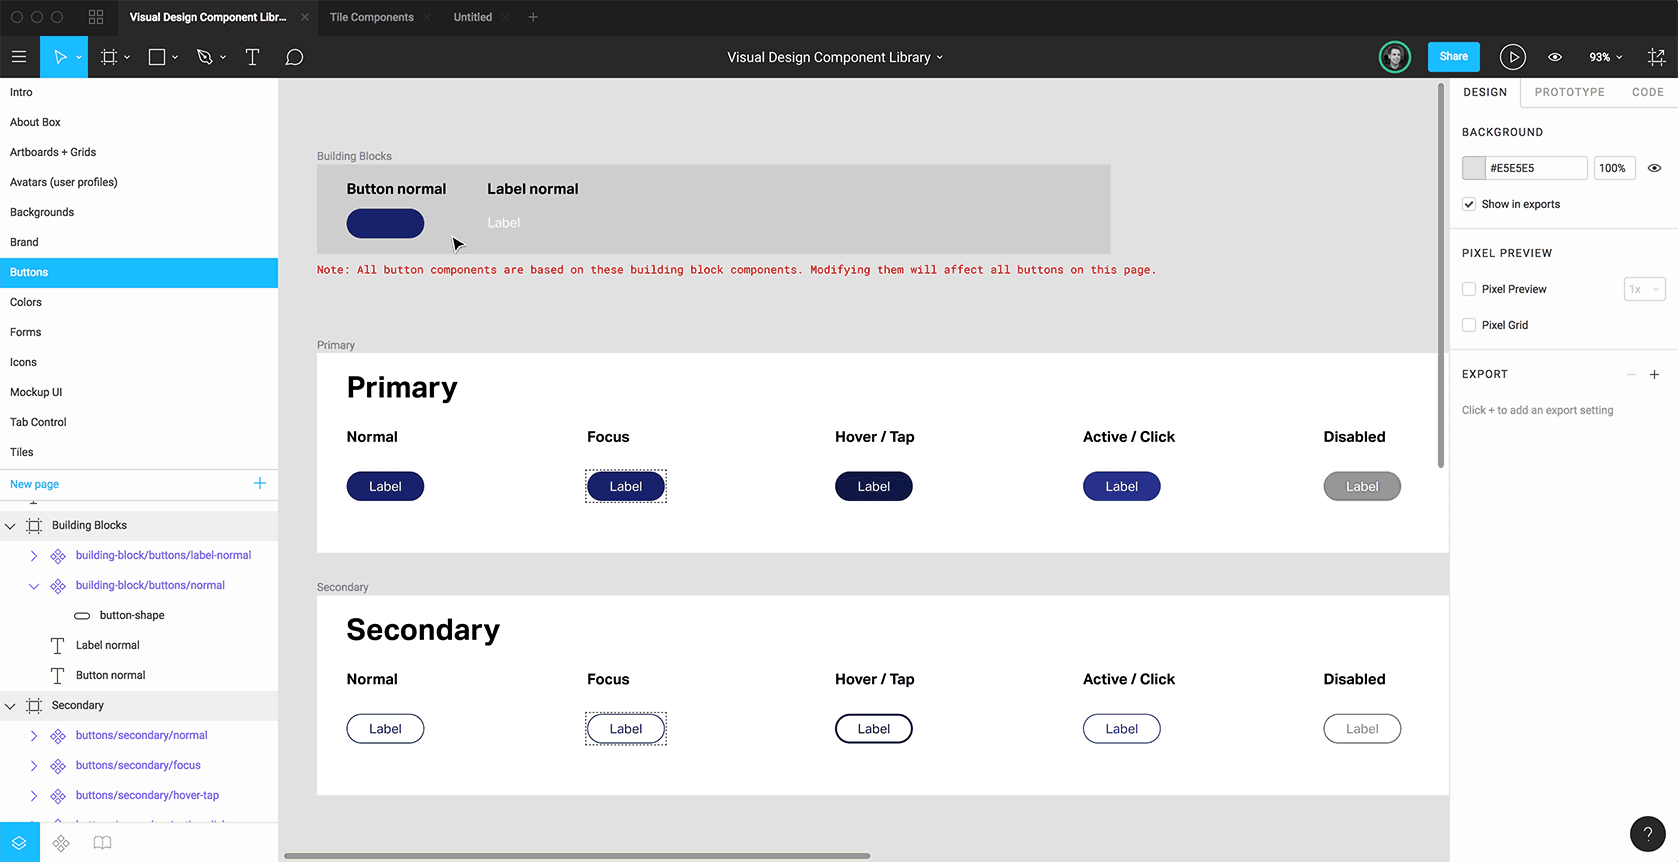Toggle background visibility eye icon
Viewport: 1678px width, 862px height.
coord(1654,168)
